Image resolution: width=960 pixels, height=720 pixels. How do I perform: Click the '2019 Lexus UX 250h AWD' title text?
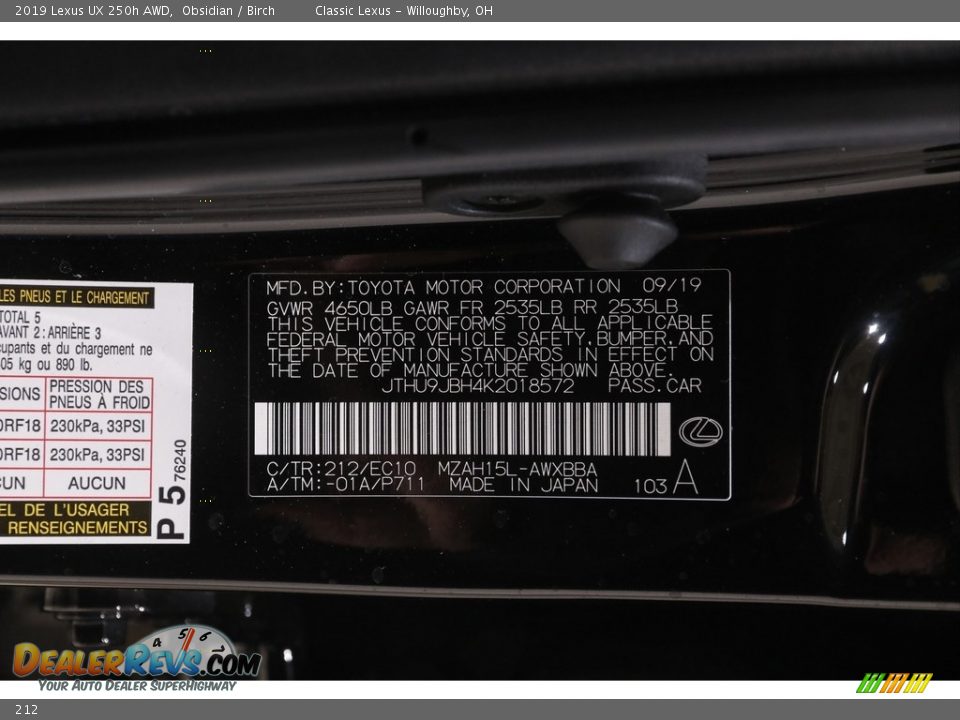(93, 10)
